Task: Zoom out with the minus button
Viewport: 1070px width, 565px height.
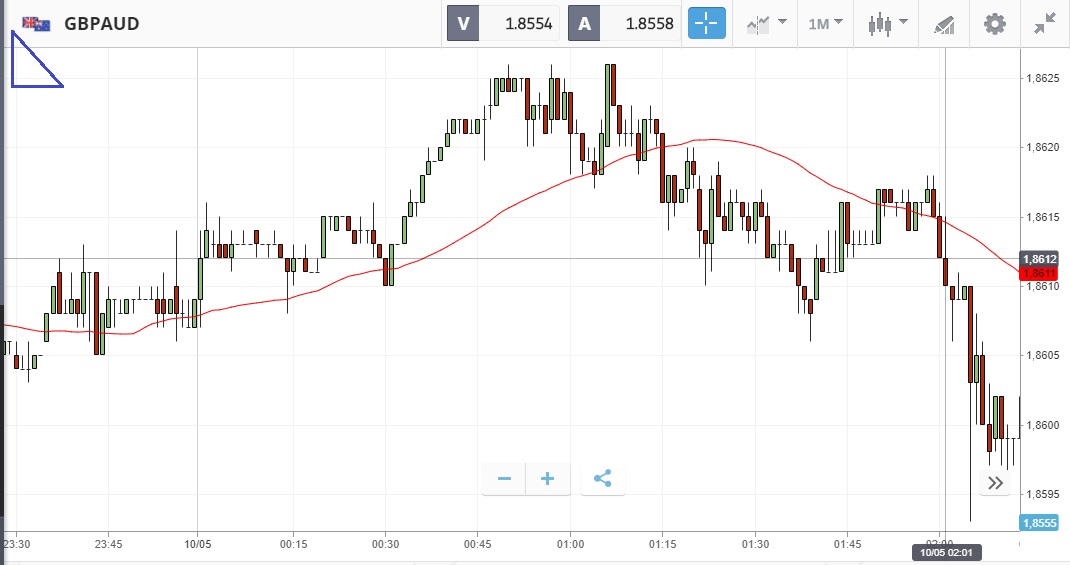Action: 504,479
